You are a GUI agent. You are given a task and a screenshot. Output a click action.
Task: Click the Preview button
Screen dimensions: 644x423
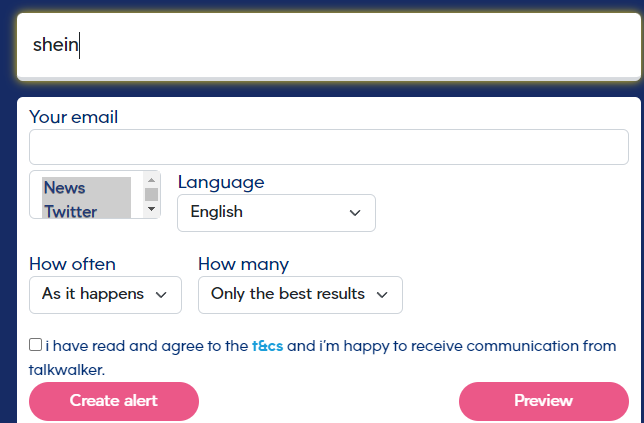544,401
